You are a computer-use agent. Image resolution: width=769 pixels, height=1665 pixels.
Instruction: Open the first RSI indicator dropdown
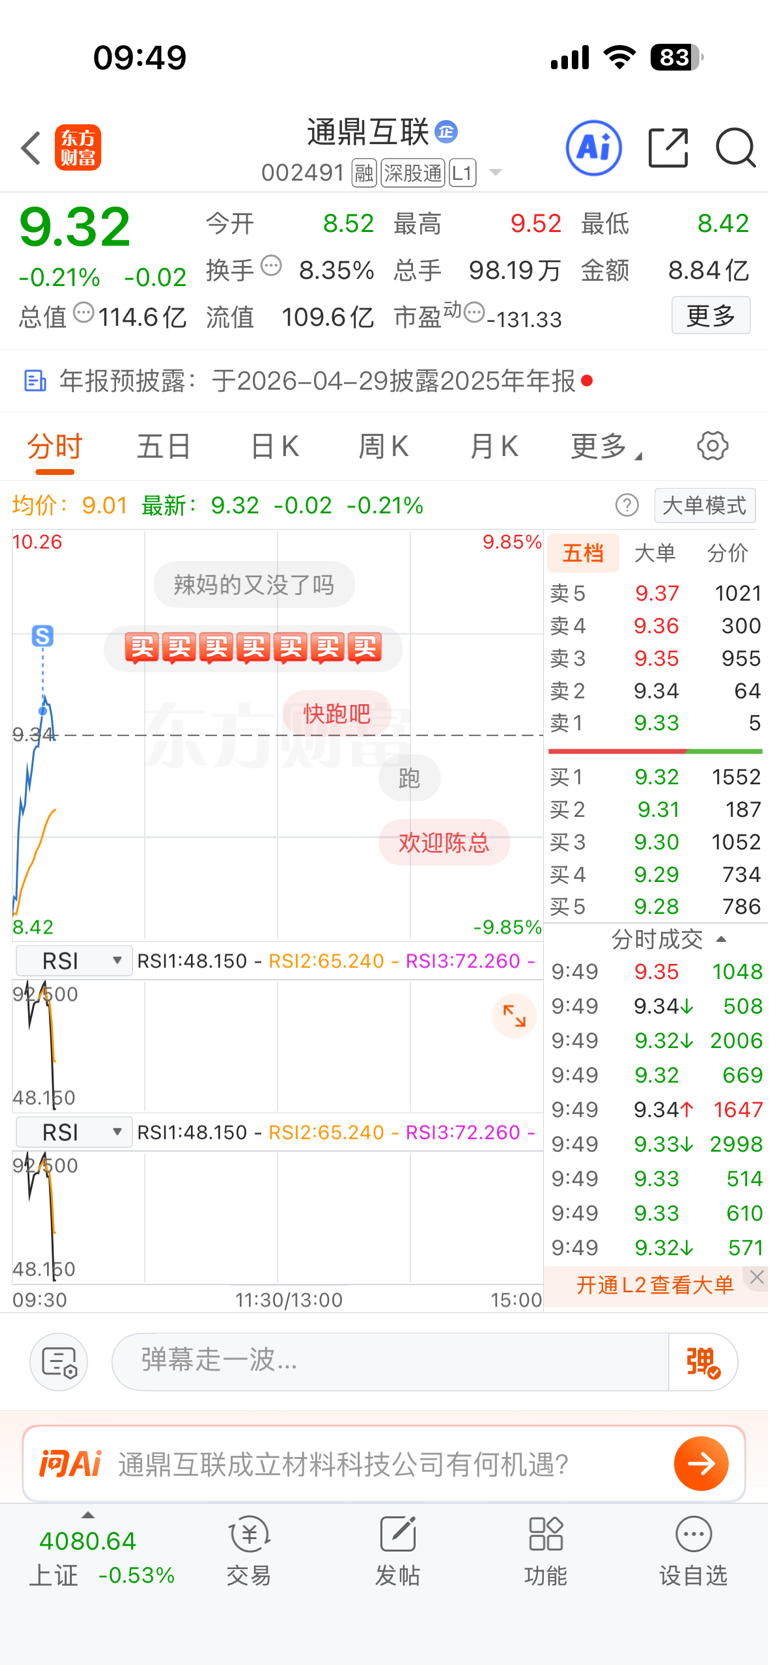[x=75, y=961]
